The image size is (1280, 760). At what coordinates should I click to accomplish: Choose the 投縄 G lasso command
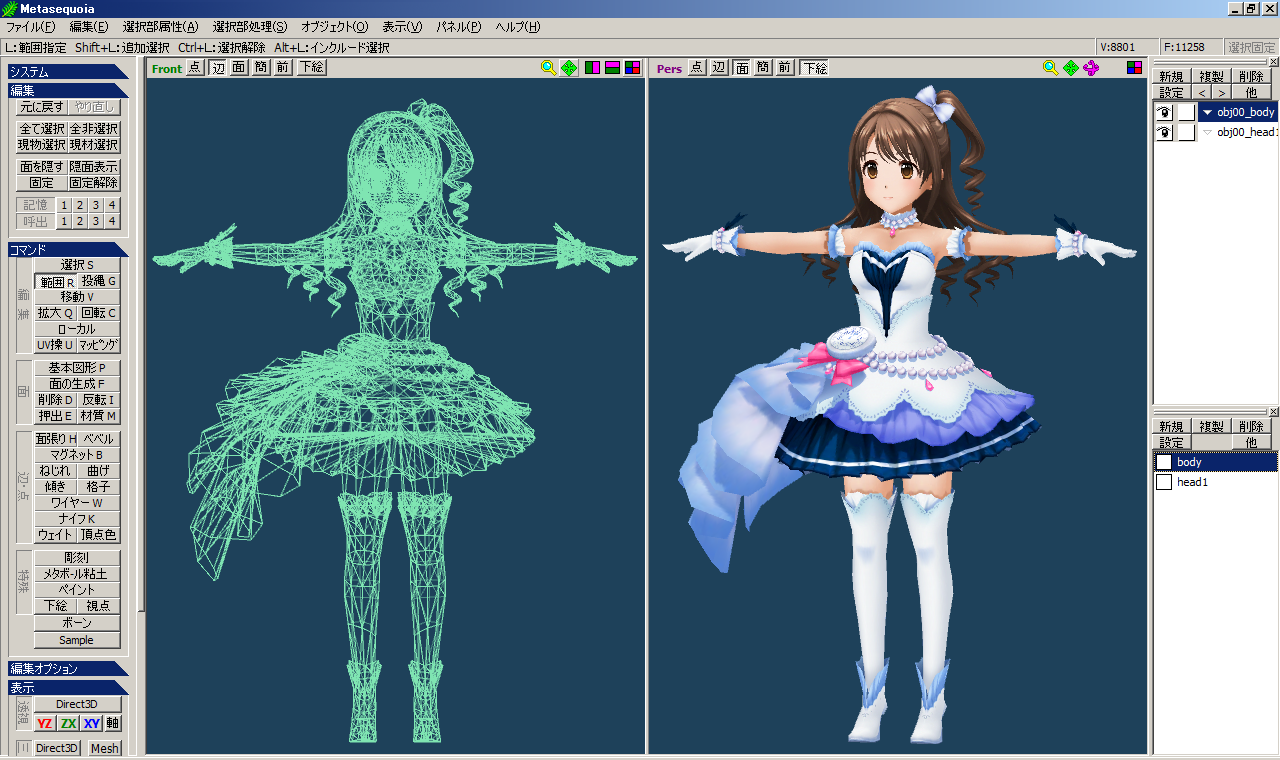99,282
